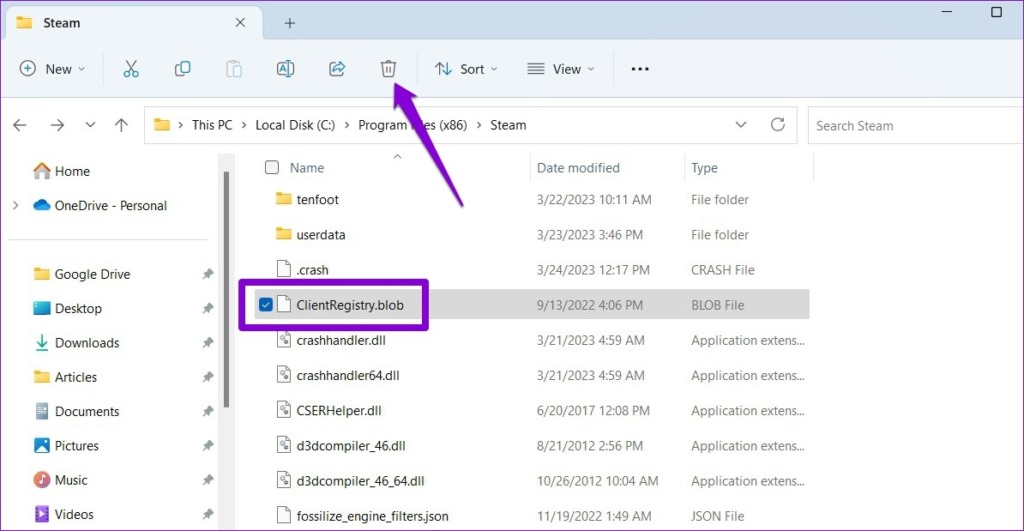Expand chevron after This PC breadcrumb
This screenshot has height=531, width=1024.
point(244,125)
